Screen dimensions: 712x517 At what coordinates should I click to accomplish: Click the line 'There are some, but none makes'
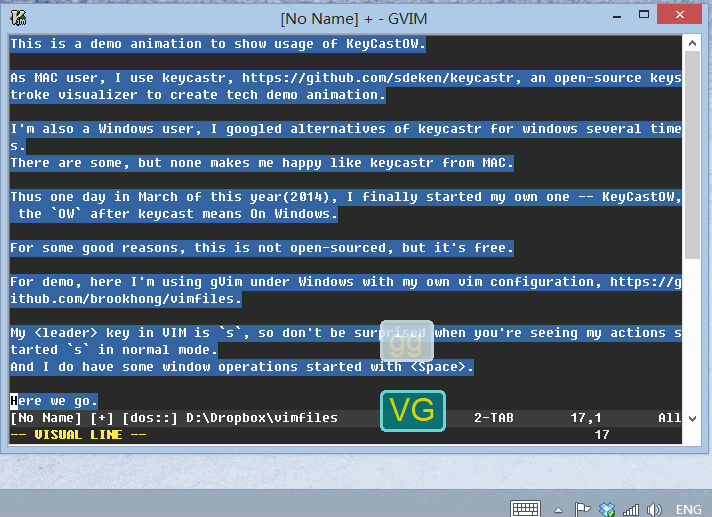(262, 163)
